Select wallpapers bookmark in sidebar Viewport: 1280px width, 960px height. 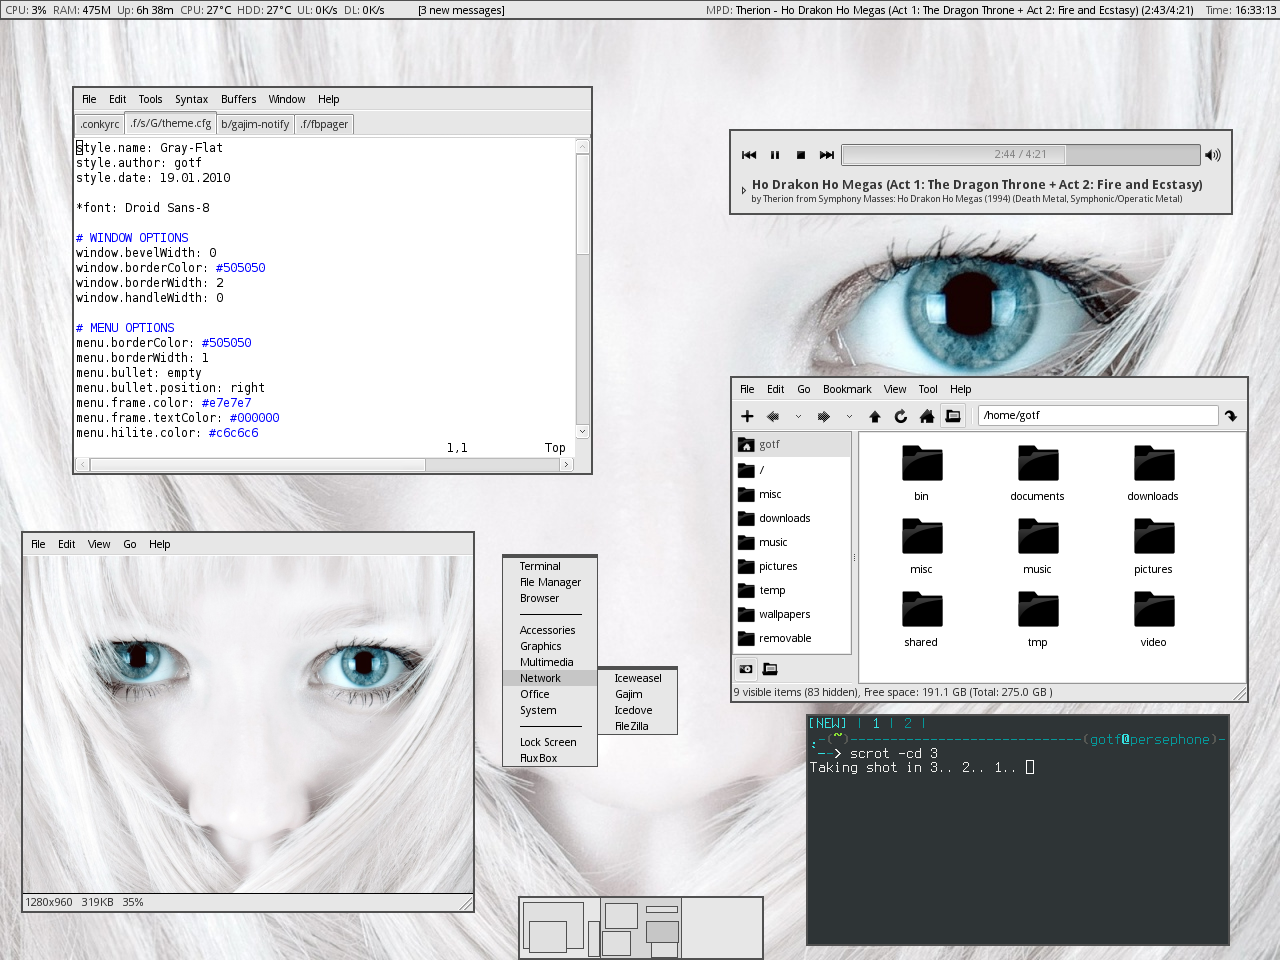pos(792,614)
